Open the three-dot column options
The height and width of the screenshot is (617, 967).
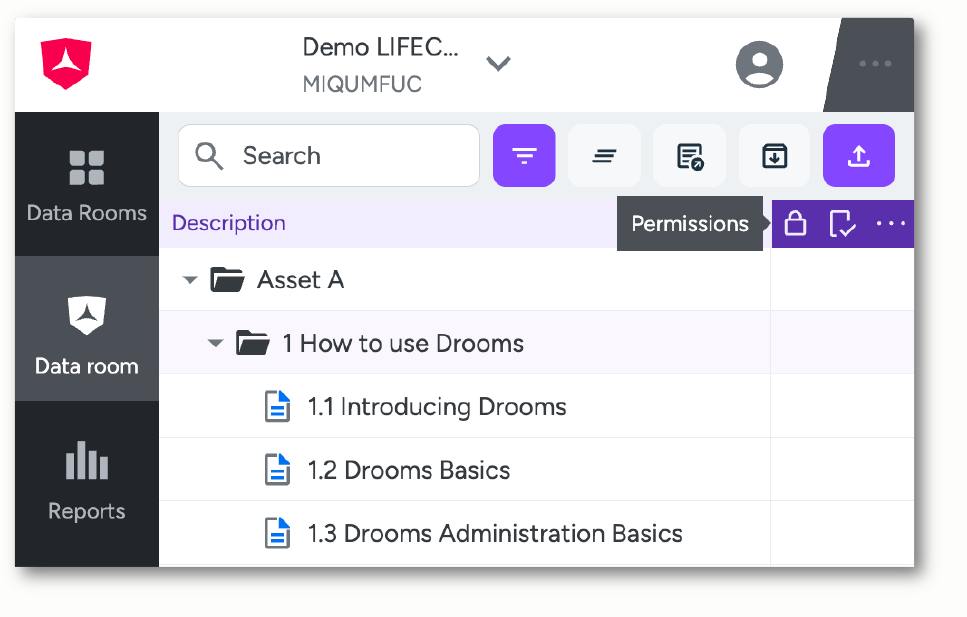click(x=891, y=223)
